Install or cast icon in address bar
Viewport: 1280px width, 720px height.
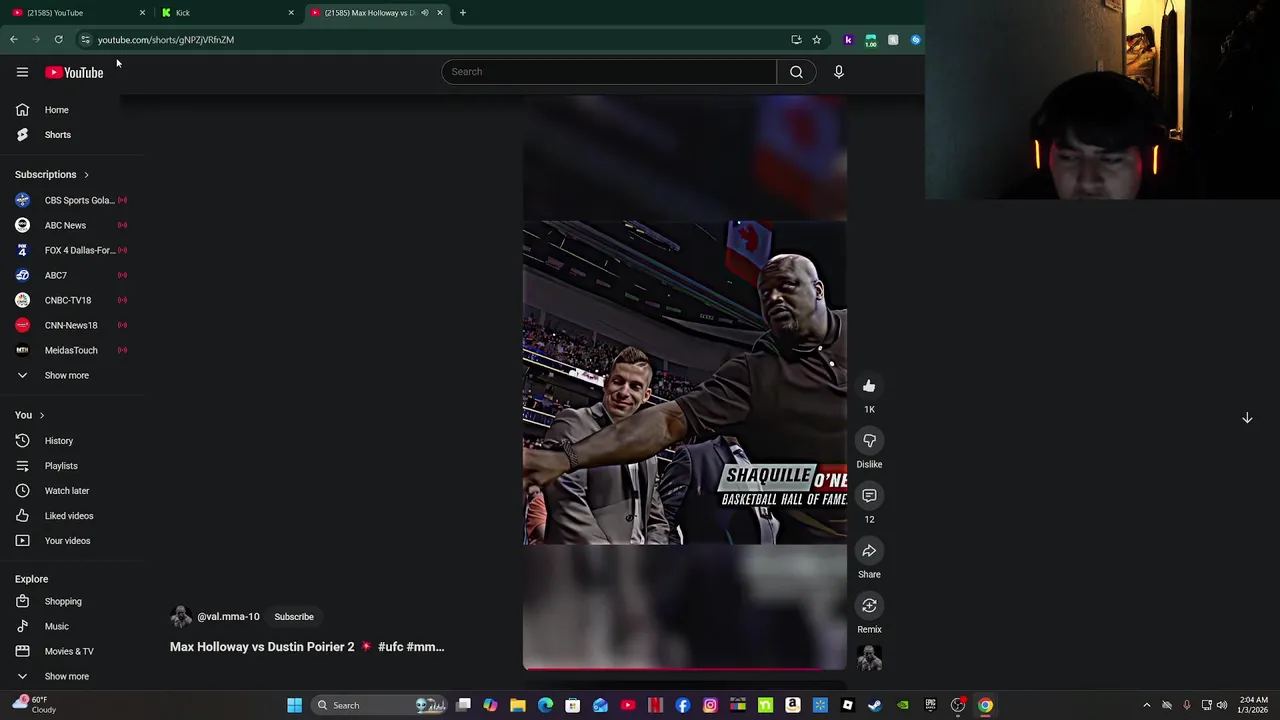tap(796, 40)
